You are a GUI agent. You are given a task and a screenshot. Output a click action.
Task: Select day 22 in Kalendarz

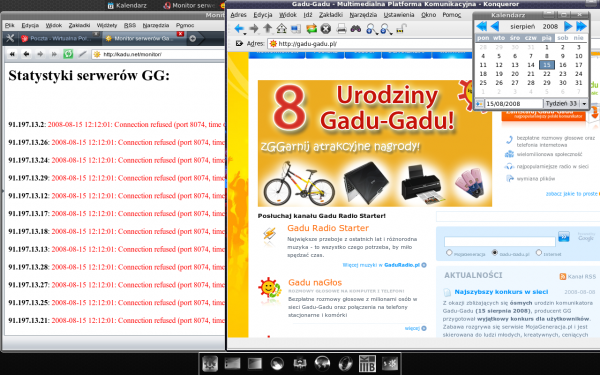click(x=546, y=73)
